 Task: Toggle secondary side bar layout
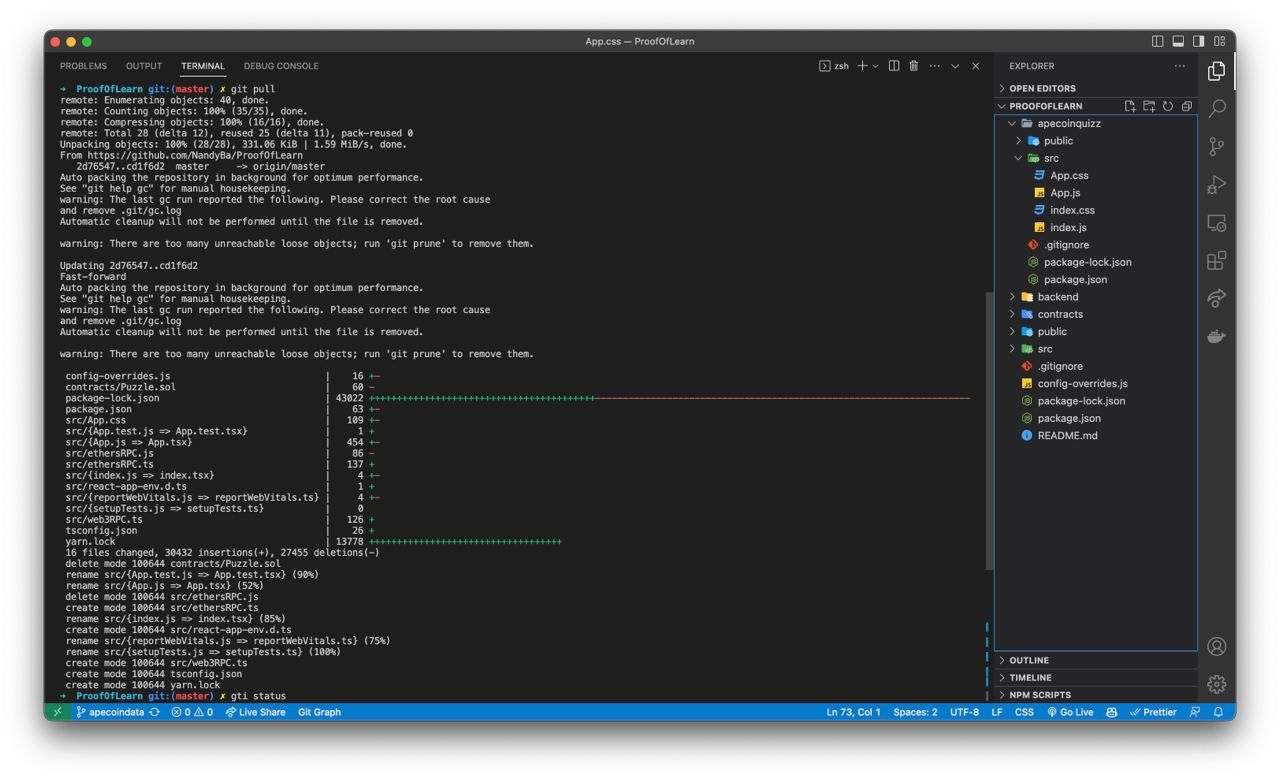[x=1199, y=41]
